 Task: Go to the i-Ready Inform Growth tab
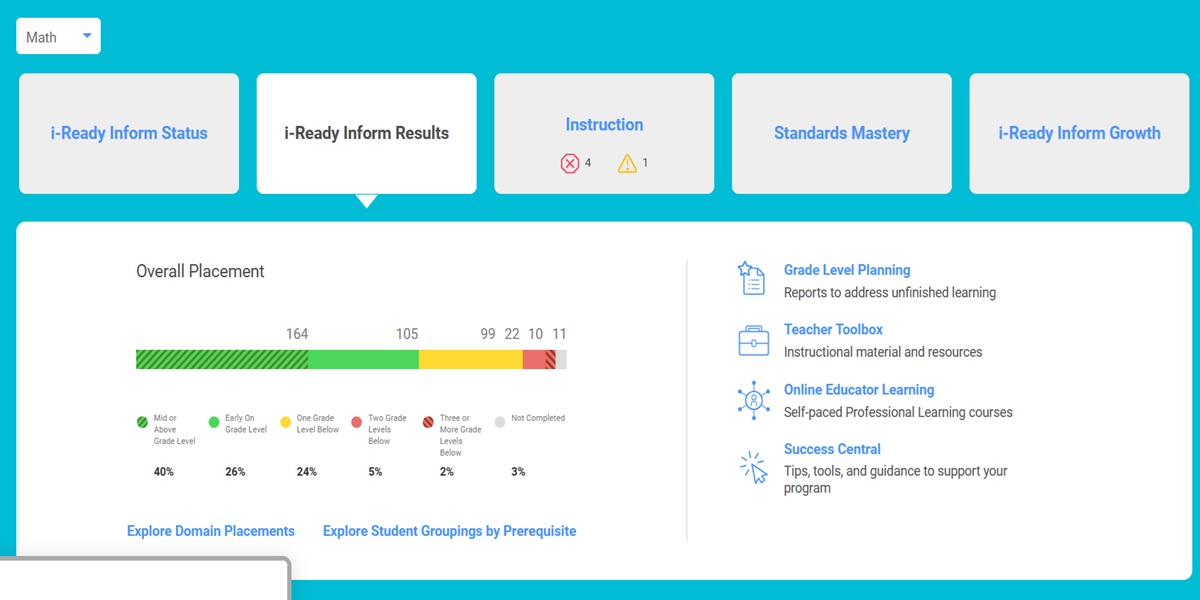1078,133
